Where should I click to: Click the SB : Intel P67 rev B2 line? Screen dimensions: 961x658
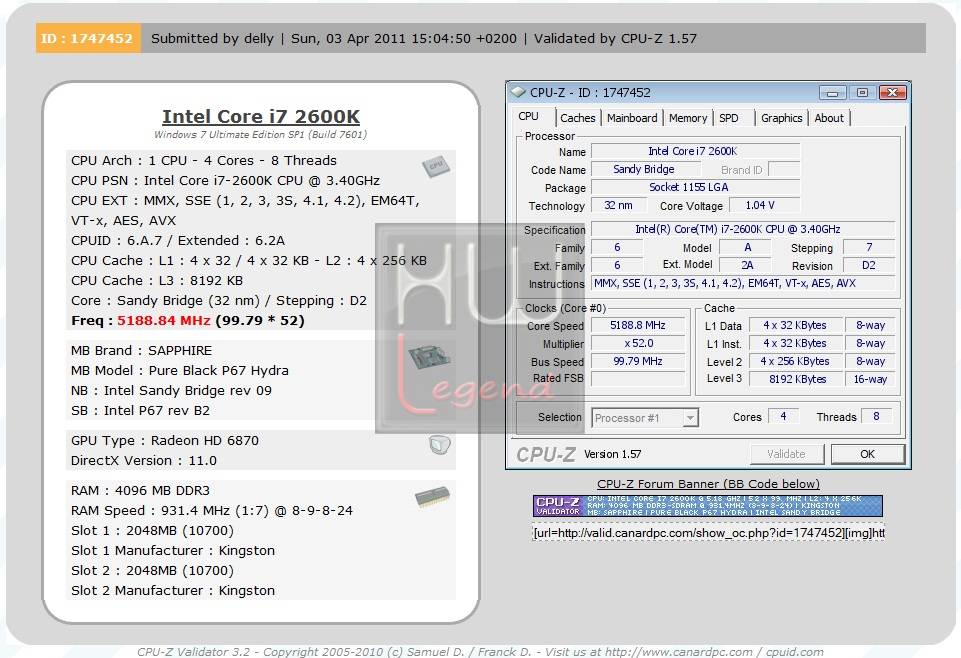(x=140, y=410)
